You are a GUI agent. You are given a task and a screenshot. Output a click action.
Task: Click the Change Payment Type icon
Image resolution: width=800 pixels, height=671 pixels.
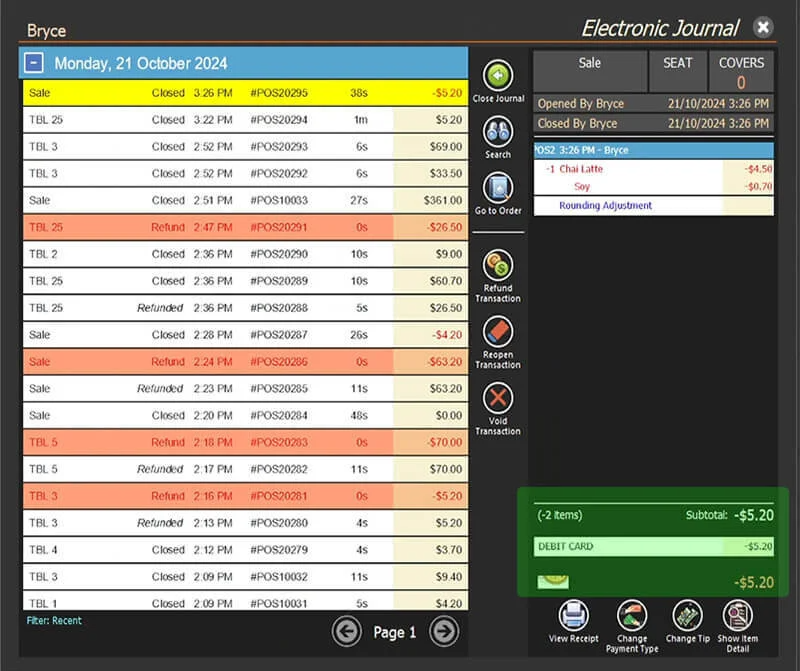point(632,615)
